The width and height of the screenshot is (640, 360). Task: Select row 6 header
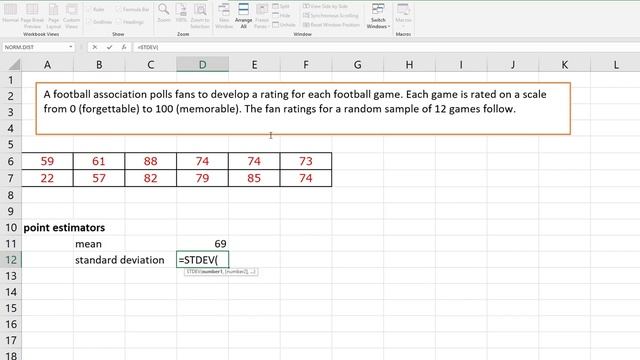coord(11,161)
